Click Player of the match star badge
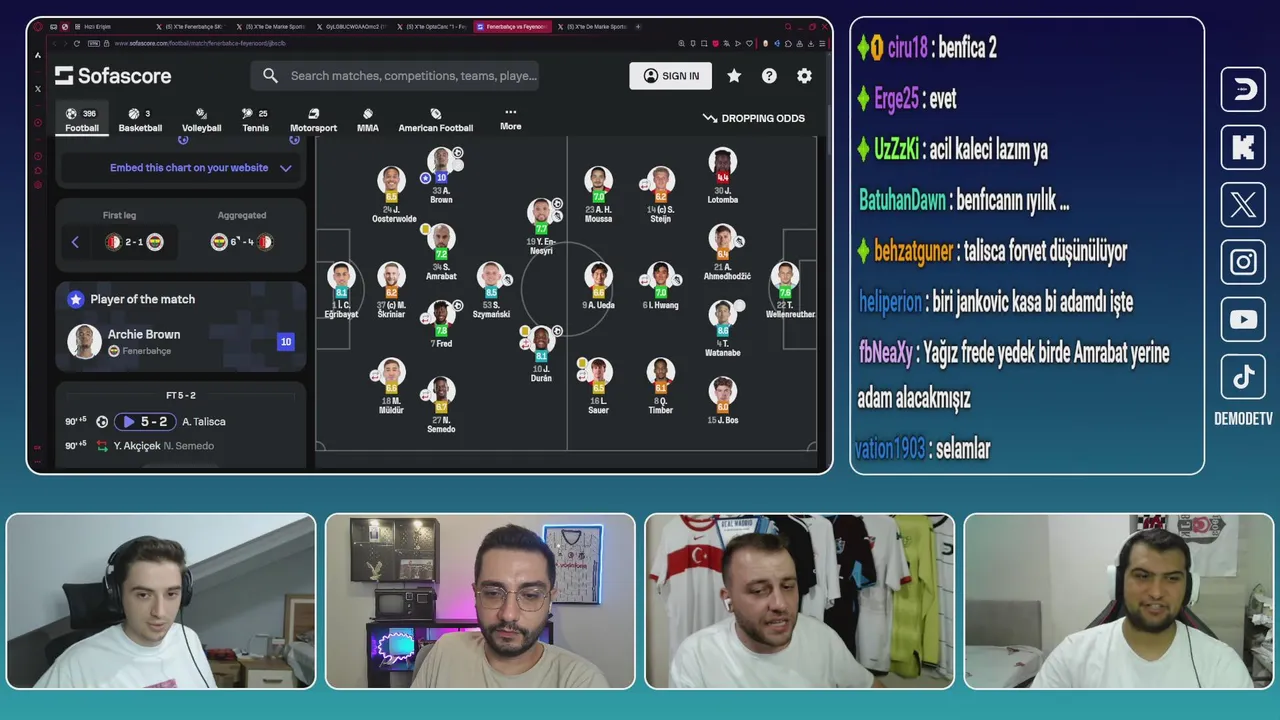This screenshot has width=1280, height=720. pyautogui.click(x=76, y=299)
